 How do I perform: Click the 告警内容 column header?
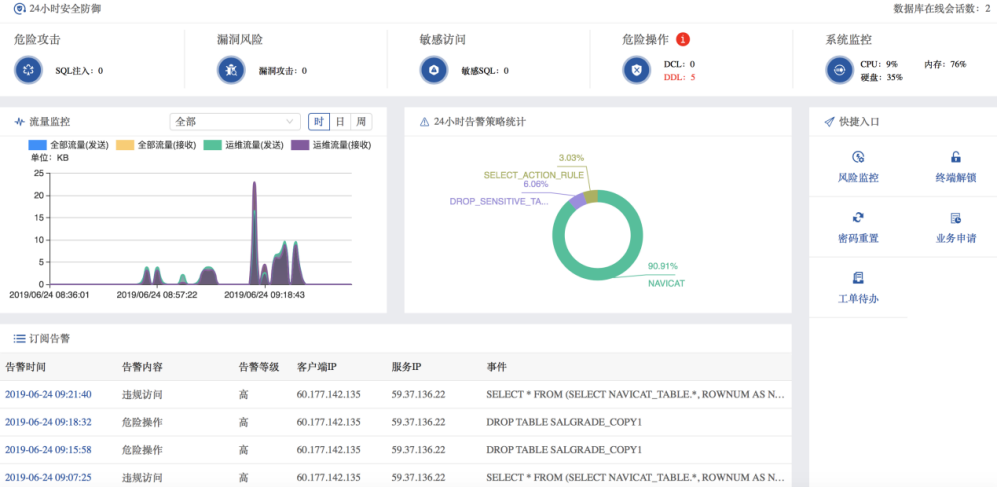(x=142, y=367)
